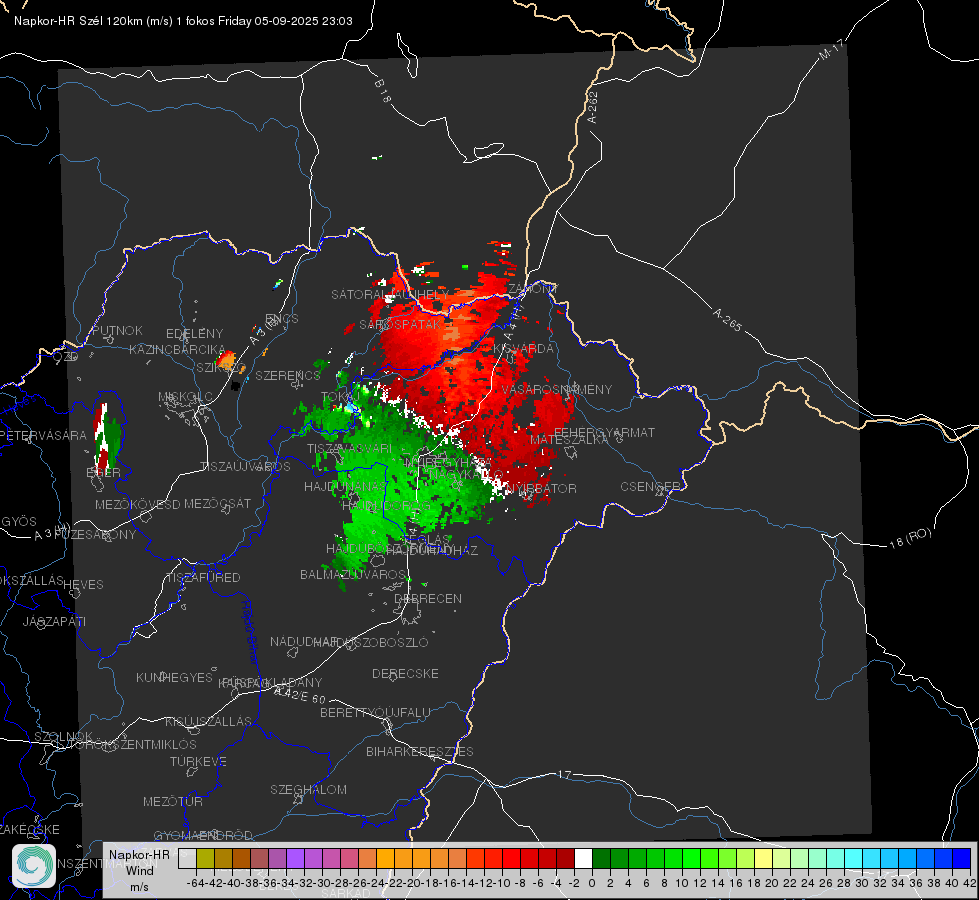Viewport: 979px width, 900px height.
Task: Click the NYÍRBÁTOR town label
Action: [x=541, y=488]
